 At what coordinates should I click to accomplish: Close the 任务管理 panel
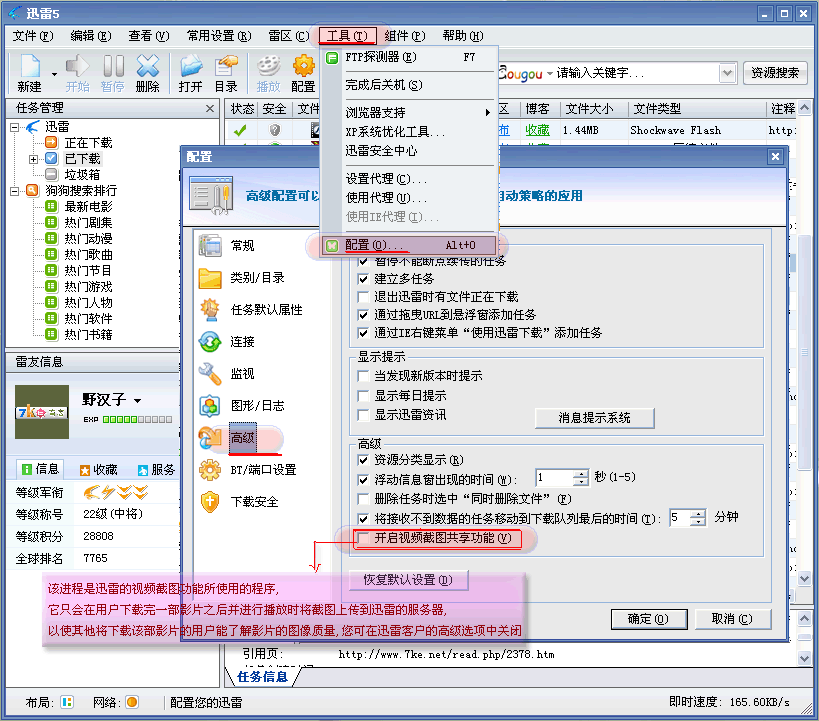point(210,109)
